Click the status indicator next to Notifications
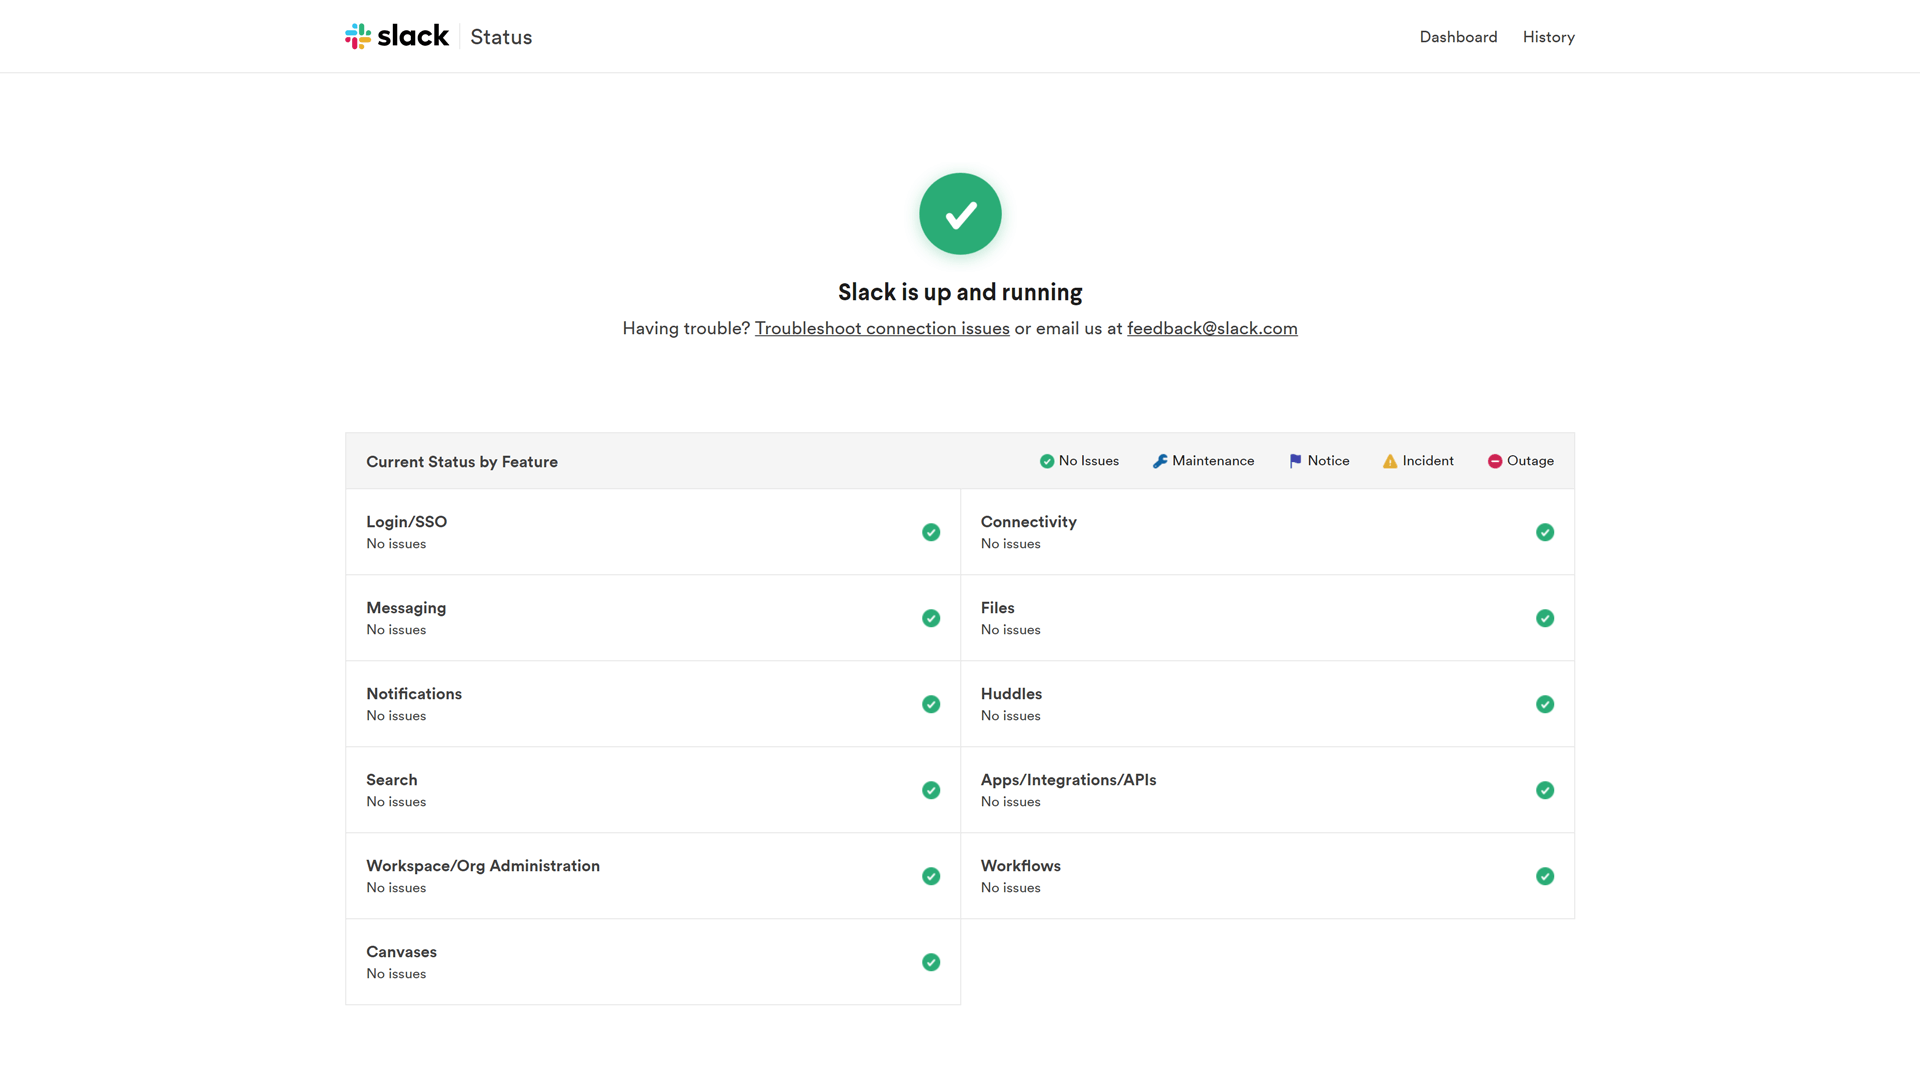The height and width of the screenshot is (1080, 1920). coord(931,704)
